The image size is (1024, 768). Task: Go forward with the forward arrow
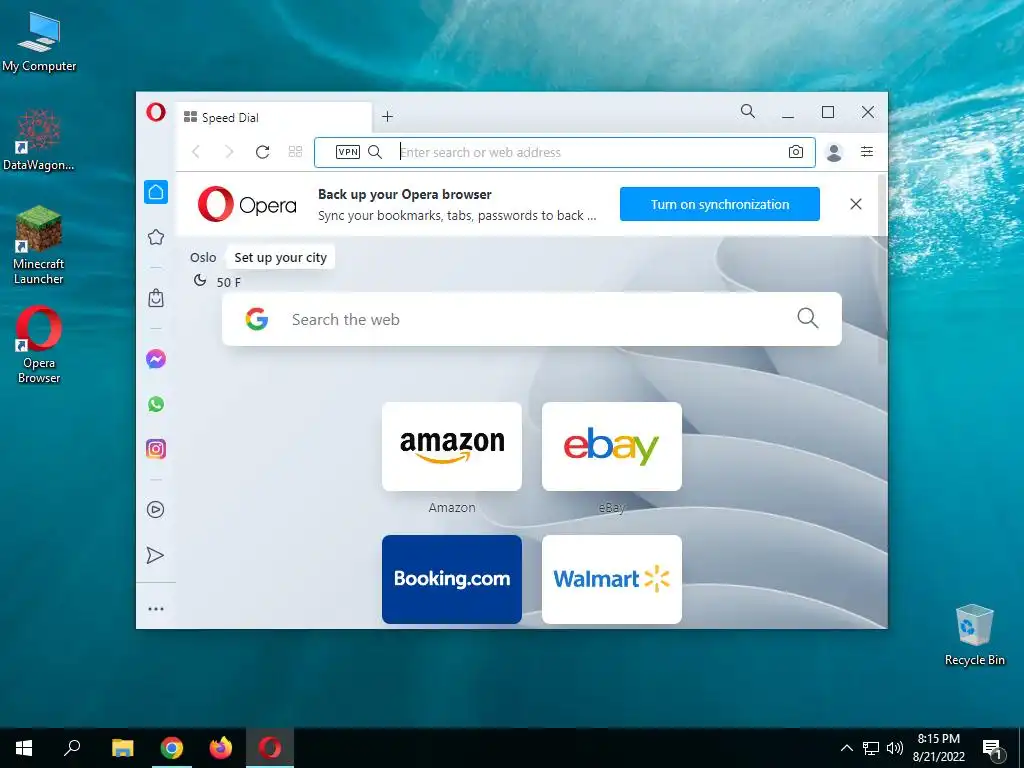pyautogui.click(x=229, y=152)
